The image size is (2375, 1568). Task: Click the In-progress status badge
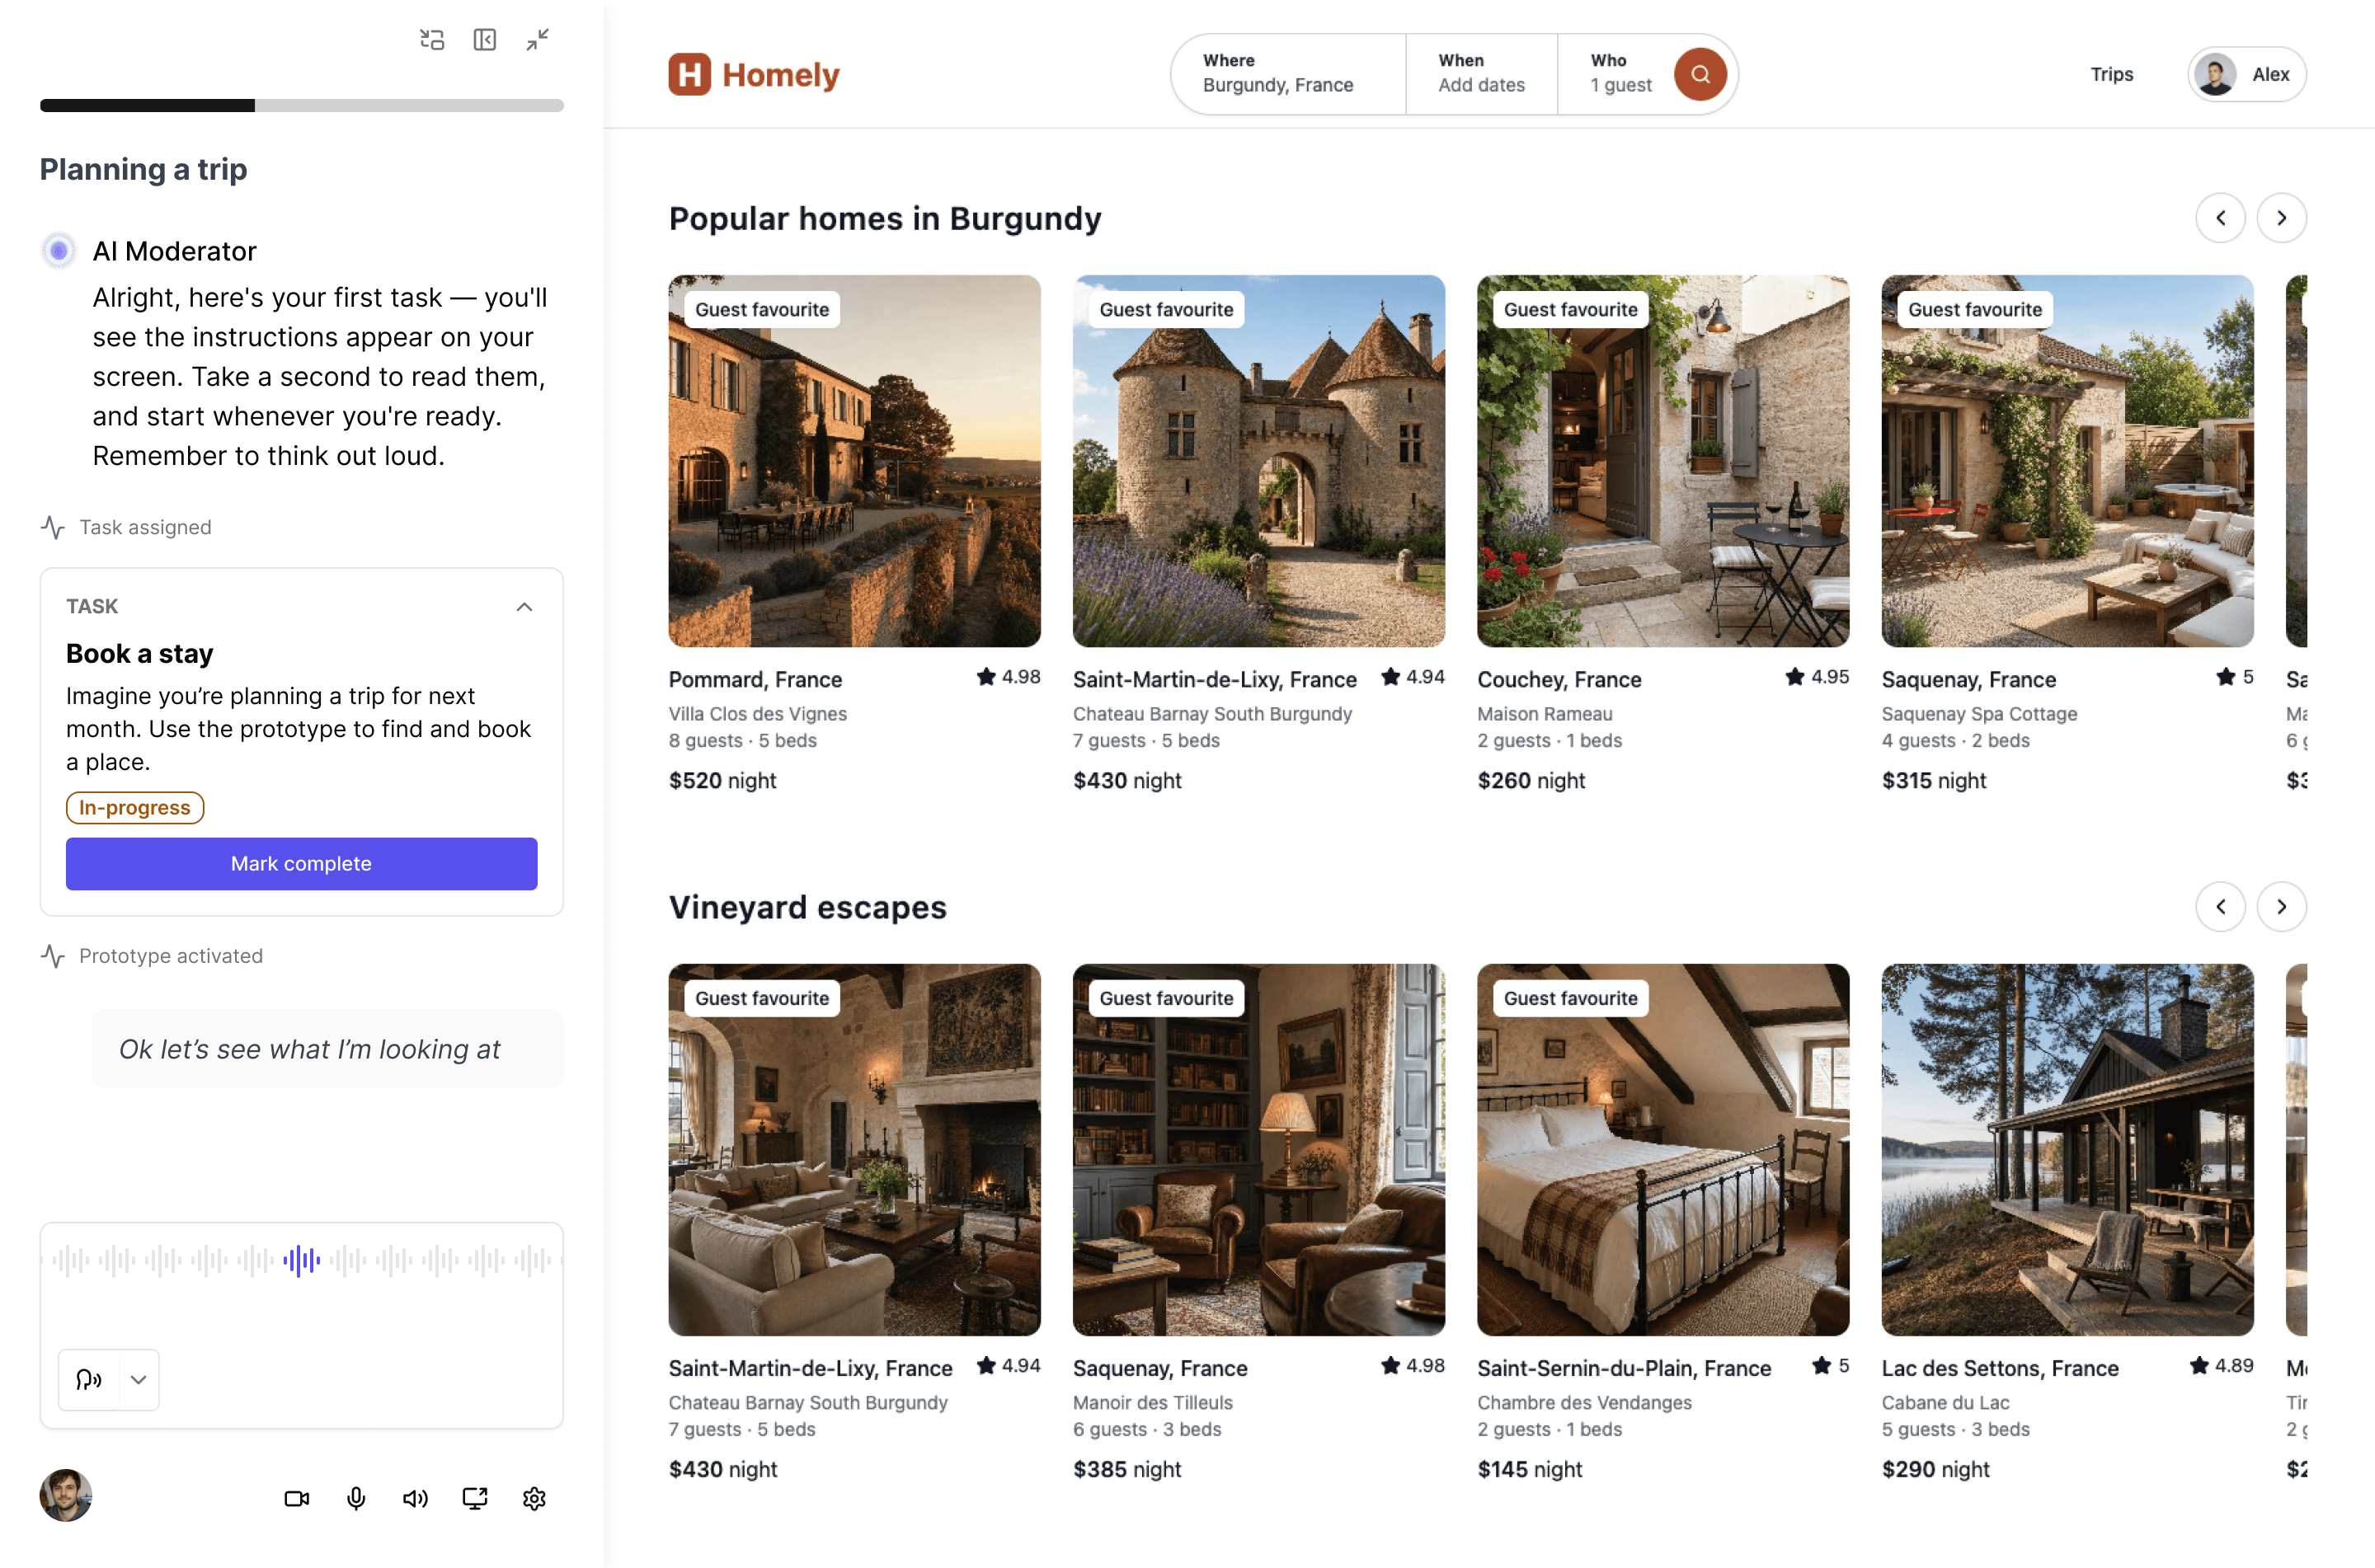coord(135,808)
